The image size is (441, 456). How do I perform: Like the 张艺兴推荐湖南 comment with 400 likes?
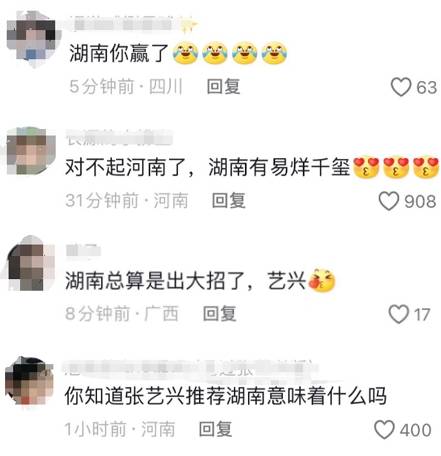384,430
